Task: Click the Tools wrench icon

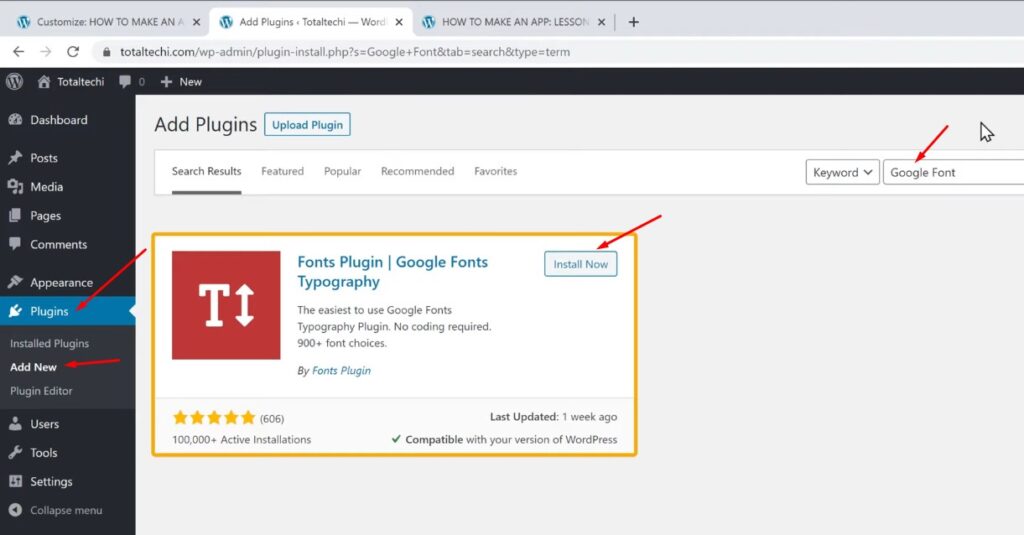Action: (15, 453)
